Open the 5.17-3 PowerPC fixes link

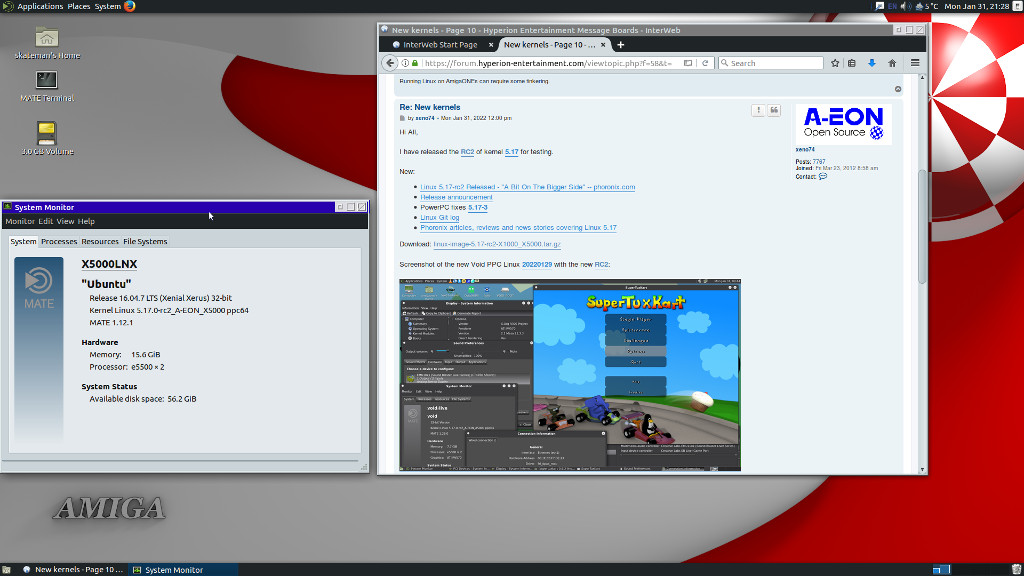(477, 207)
